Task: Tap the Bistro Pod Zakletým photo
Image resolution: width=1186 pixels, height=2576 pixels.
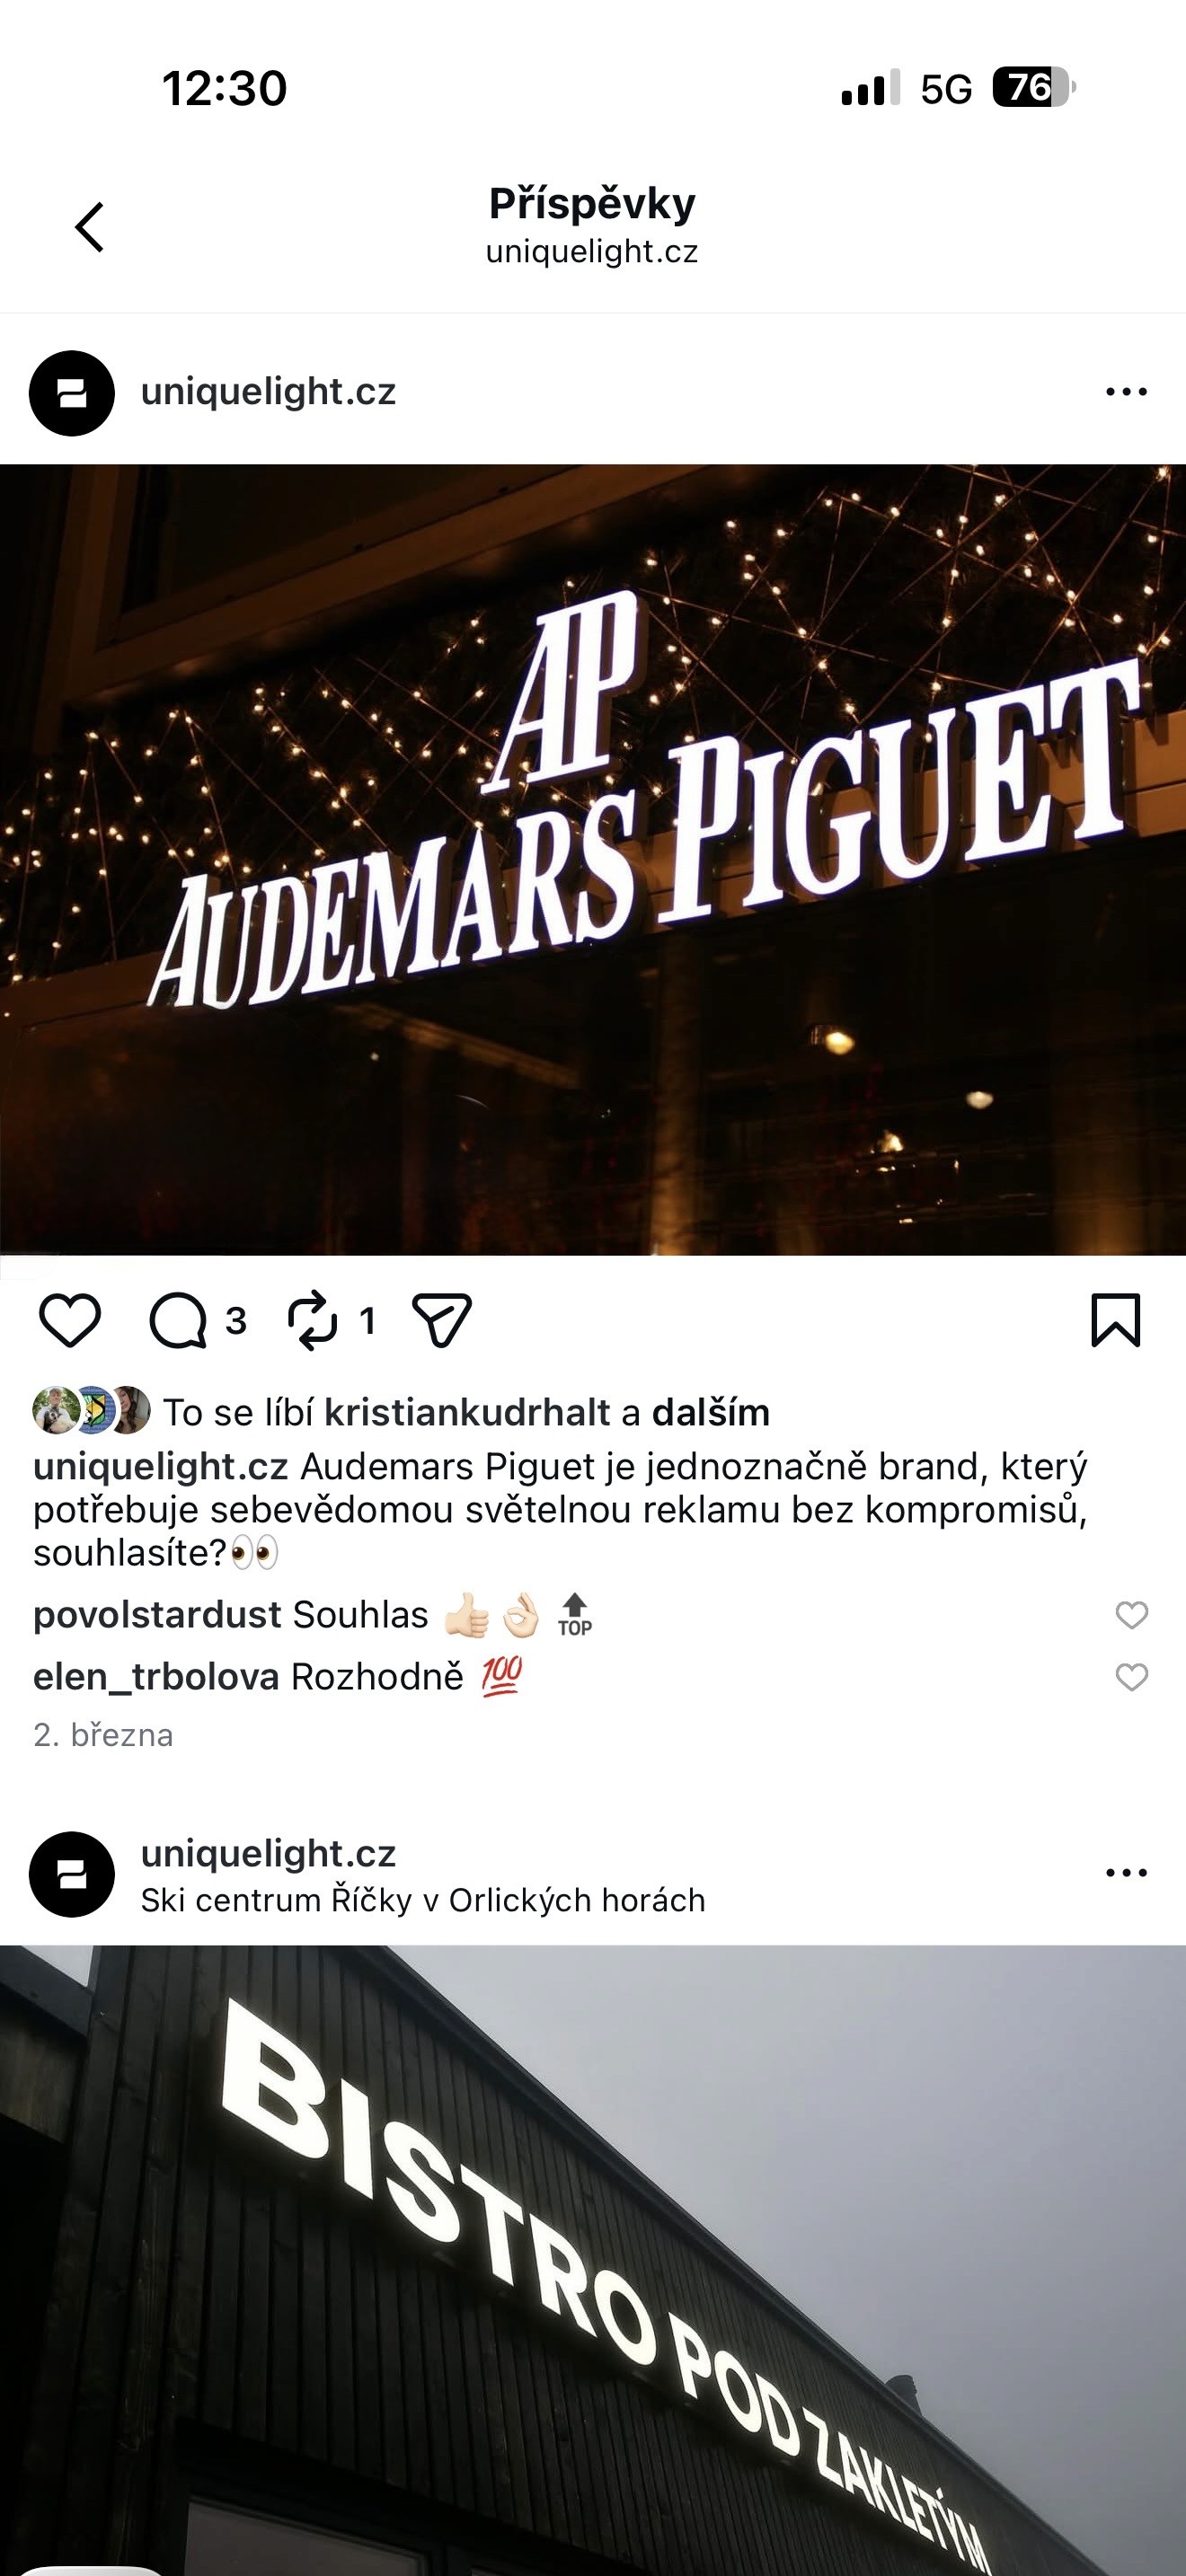Action: click(x=593, y=2260)
